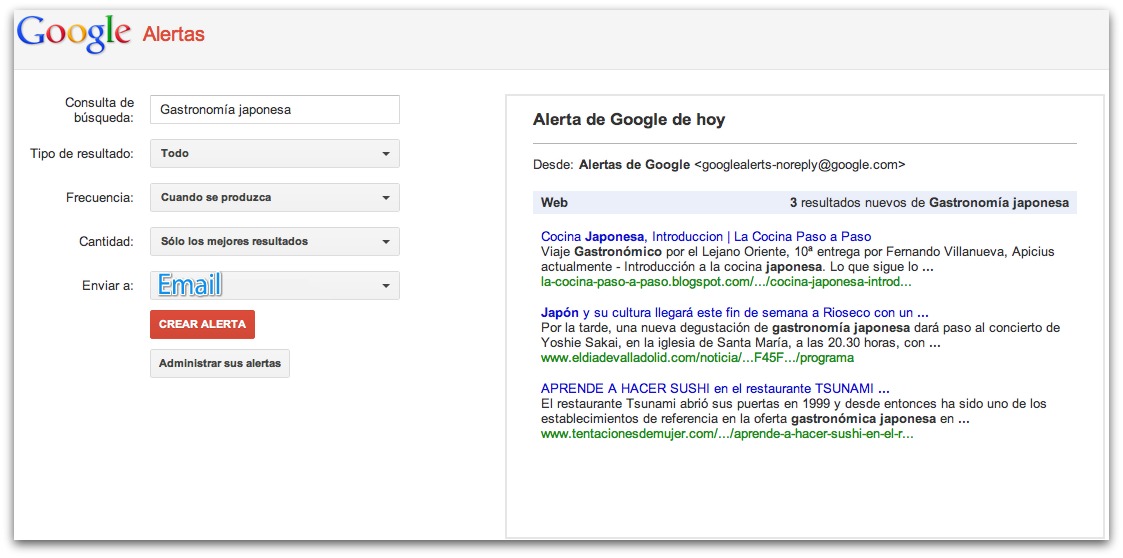Click the Google logo

click(74, 34)
